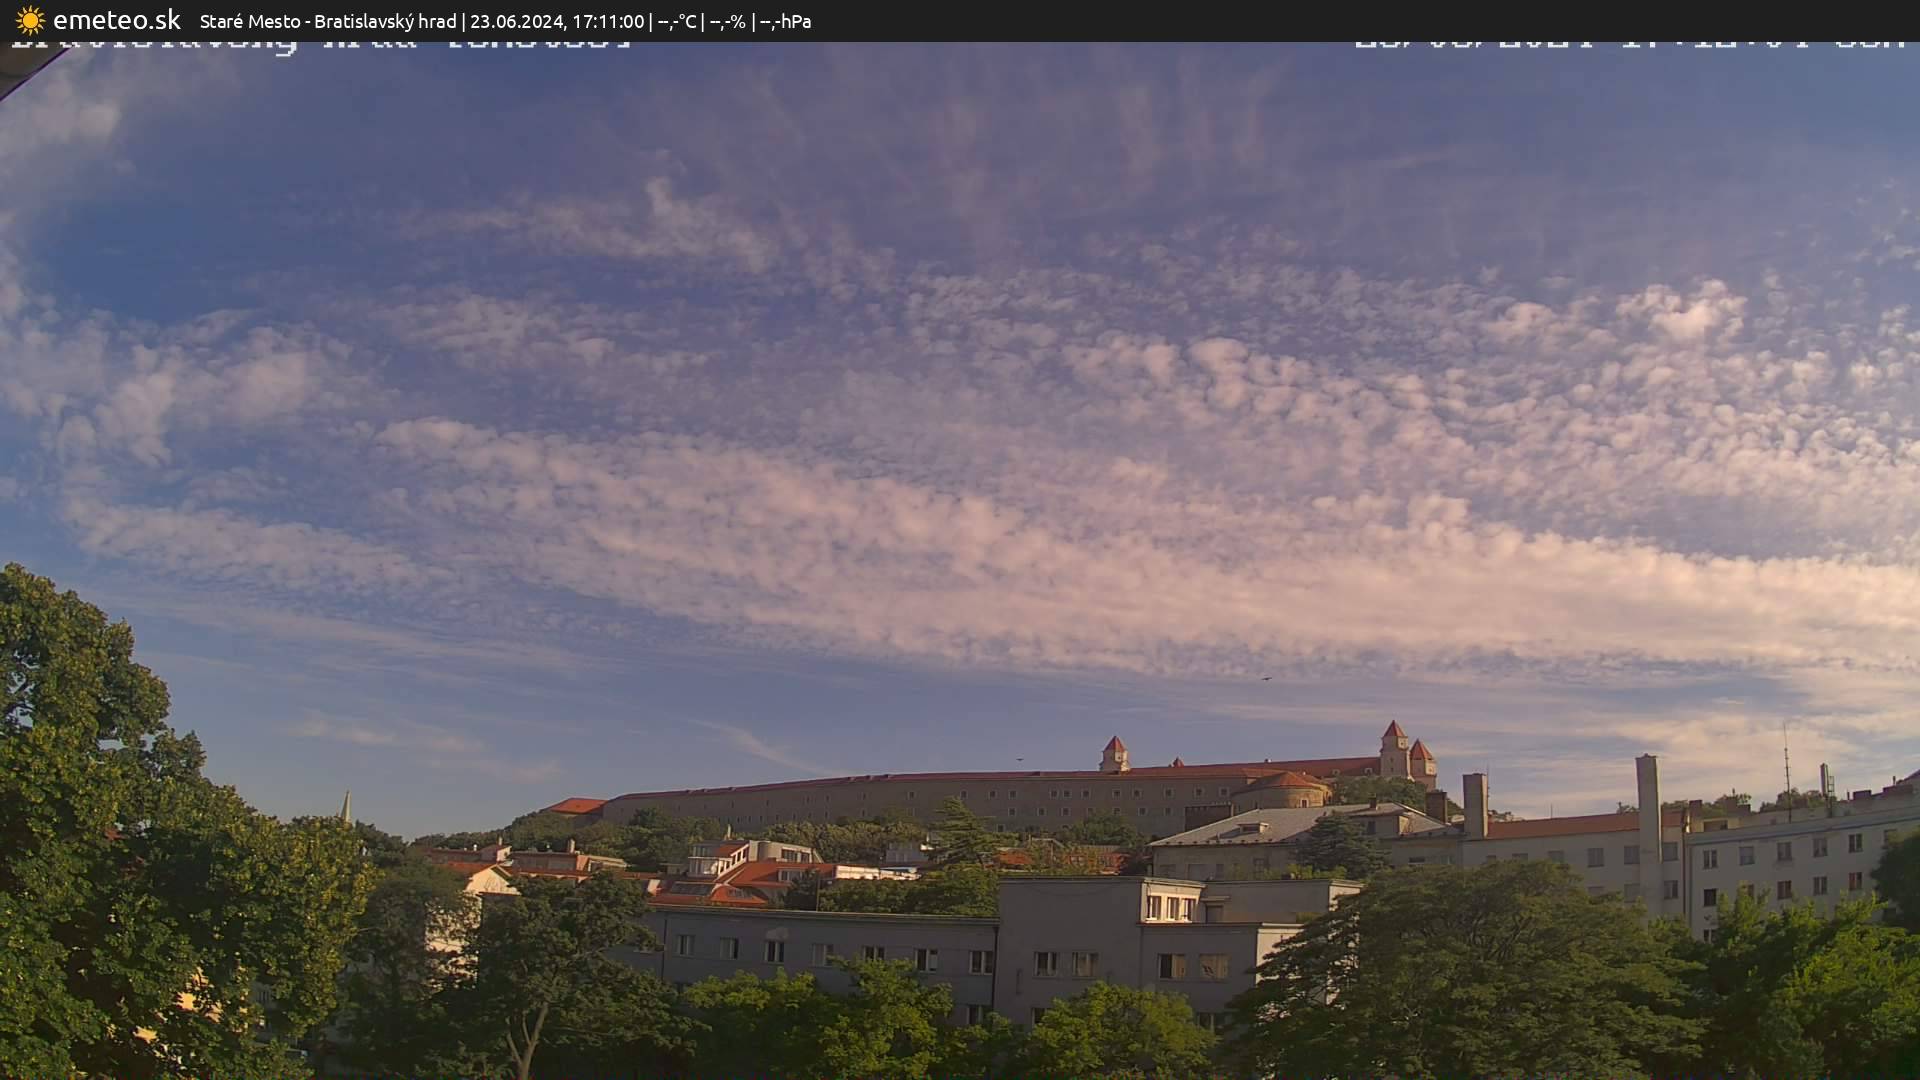The image size is (1920, 1080).
Task: Click the Staré Mesto - Bratislavský hrad title
Action: click(327, 21)
